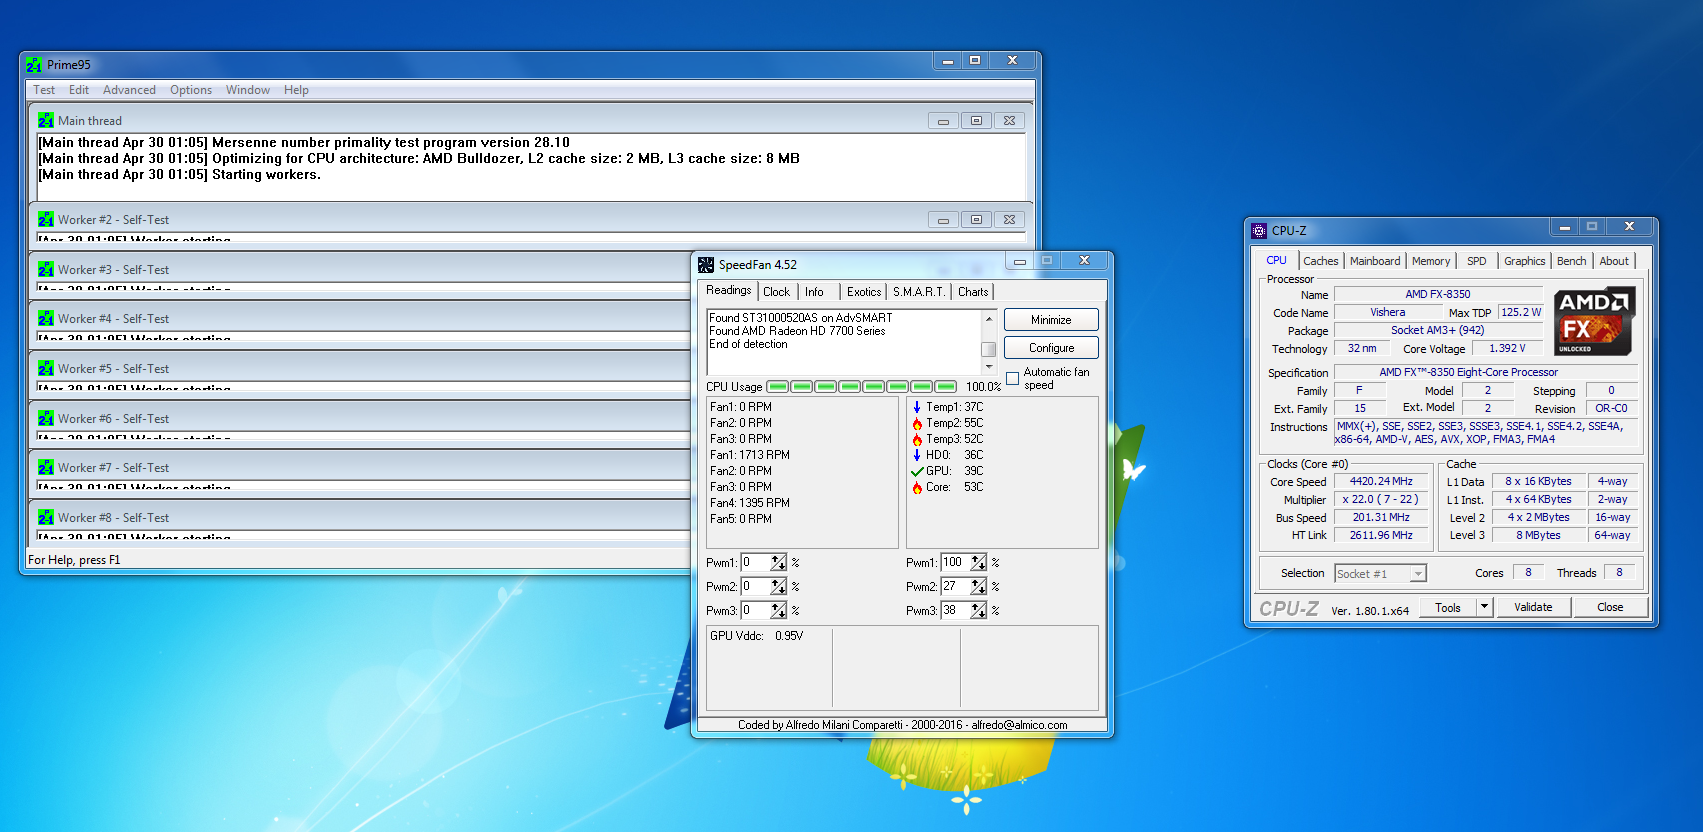The image size is (1703, 832).
Task: Click the Main thread window icon
Action: point(46,120)
